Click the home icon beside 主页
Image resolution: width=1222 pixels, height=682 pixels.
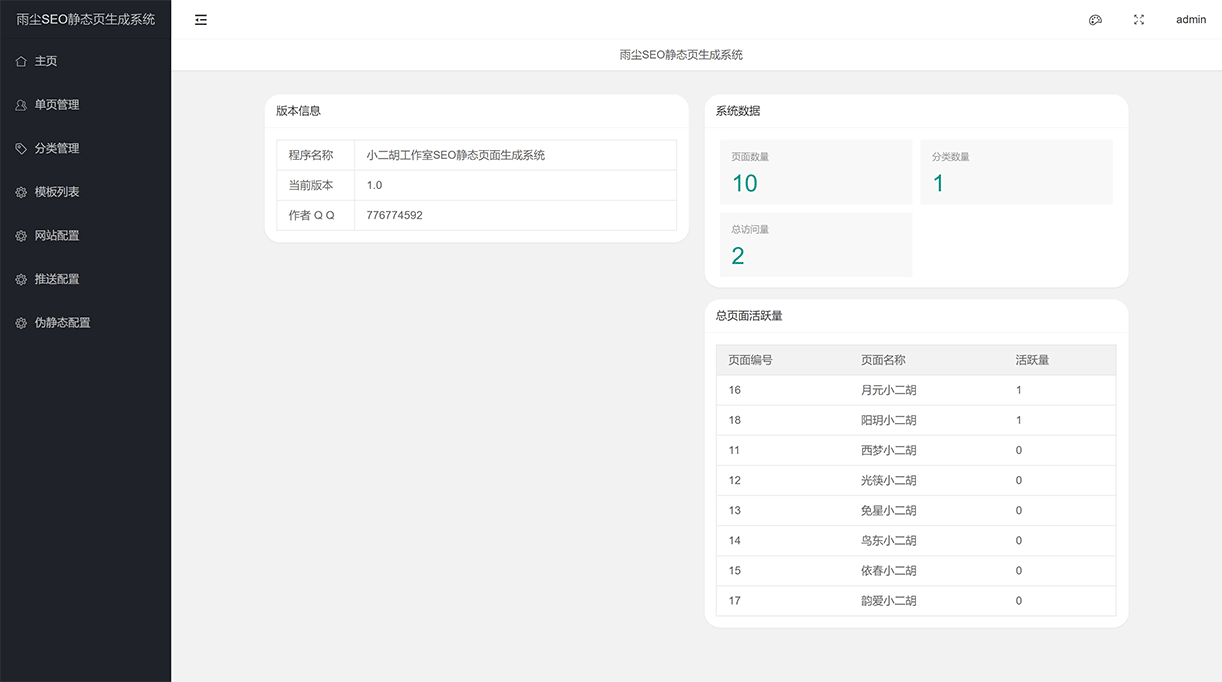pyautogui.click(x=23, y=60)
